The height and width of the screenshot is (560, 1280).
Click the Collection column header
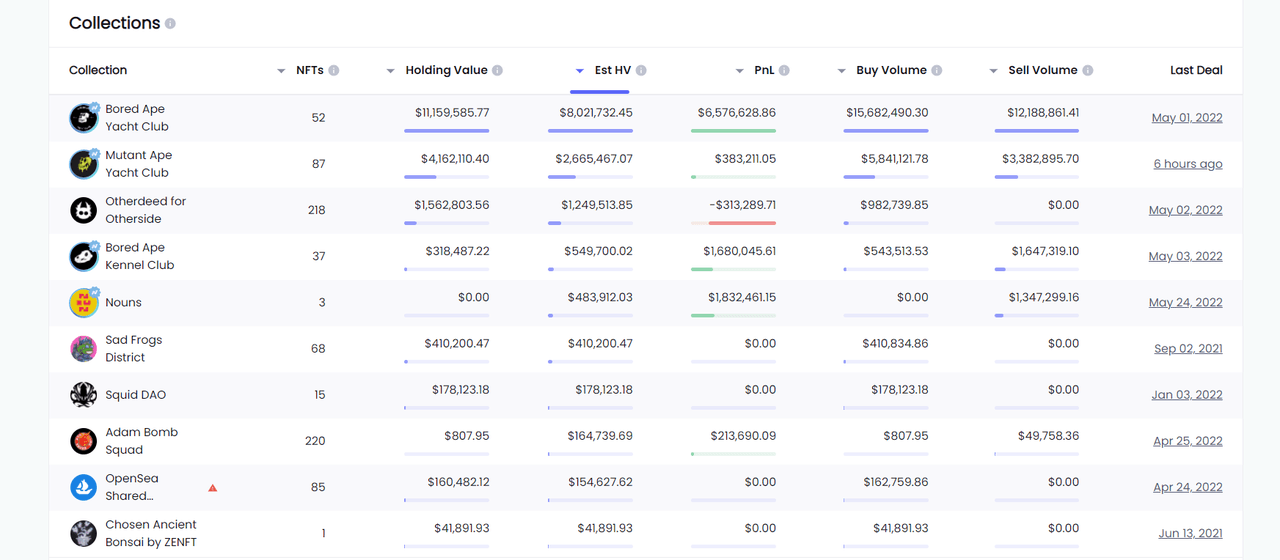[98, 70]
